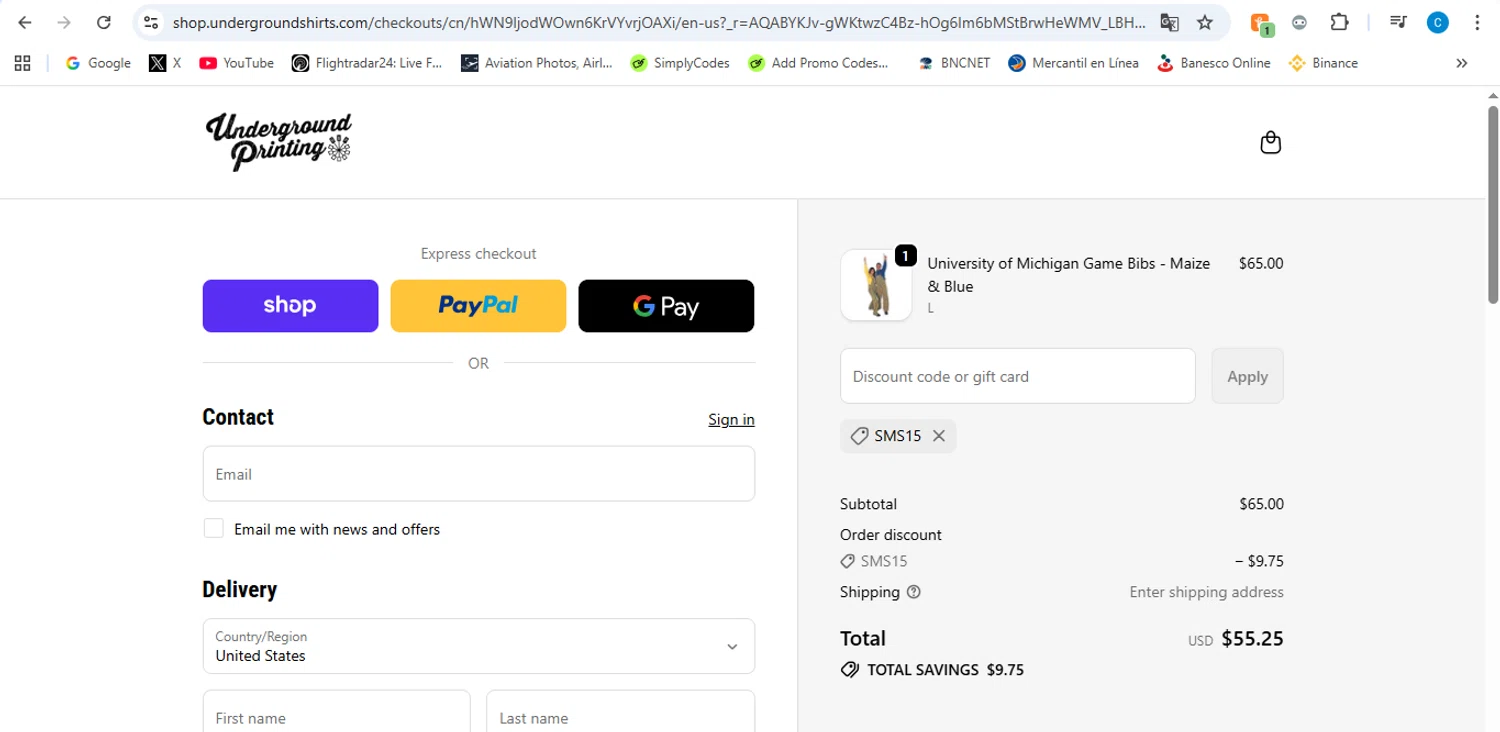Click the Shipping help question icon
The image size is (1500, 732).
[x=913, y=592]
